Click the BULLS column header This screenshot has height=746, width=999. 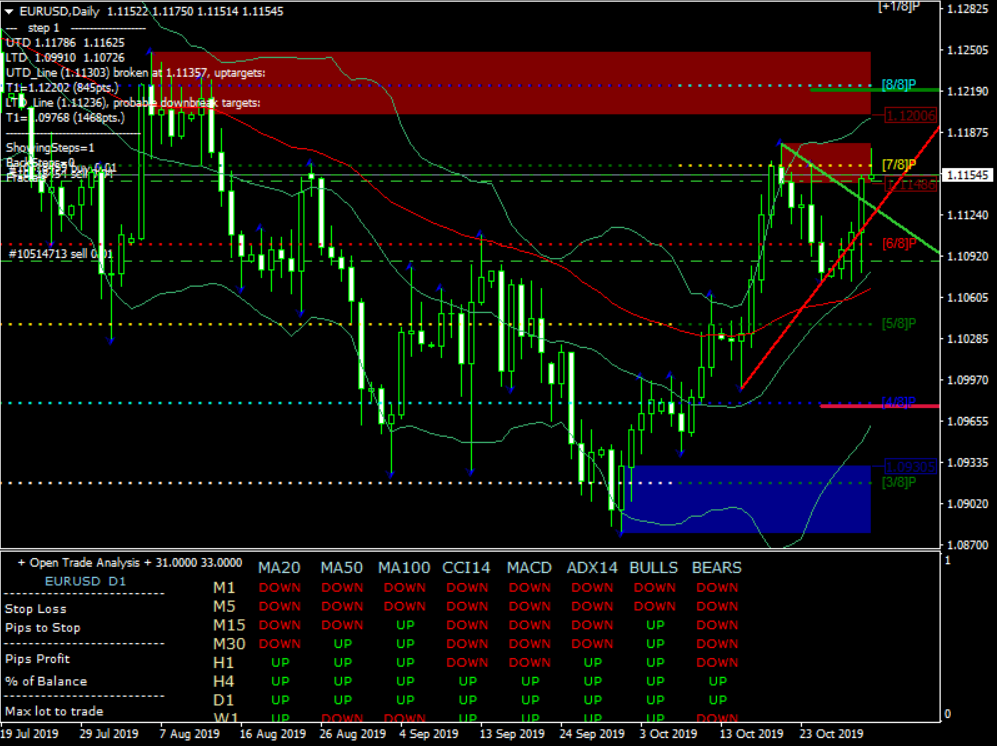pos(654,568)
